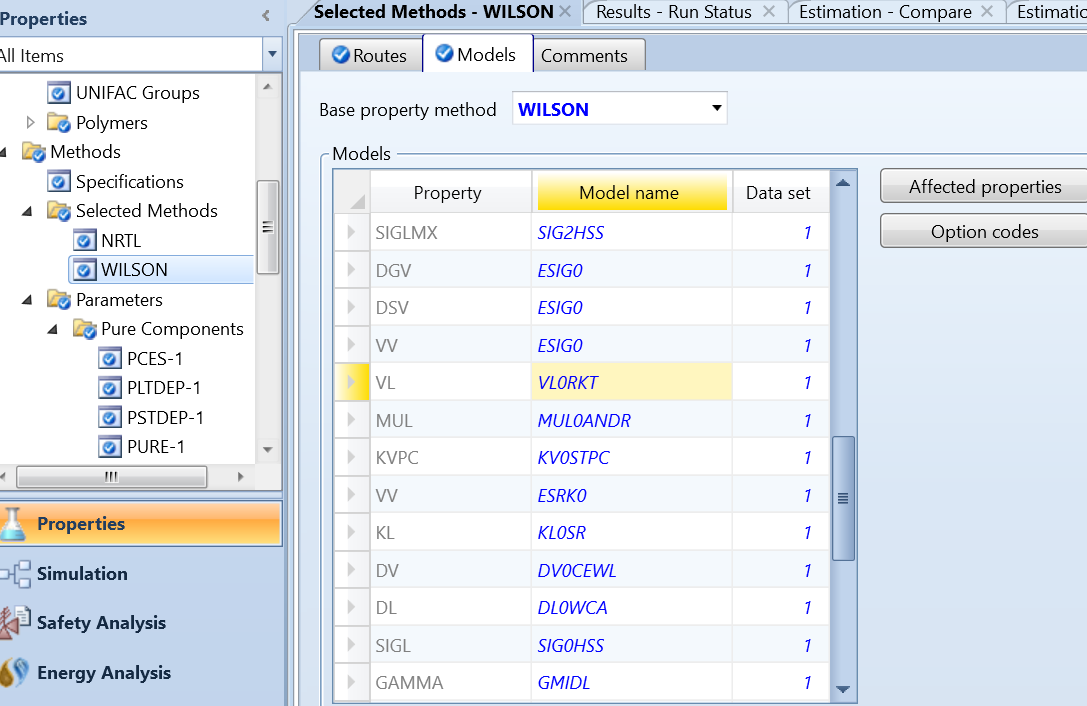The height and width of the screenshot is (706, 1087).
Task: Click the Models table scroll down arrow
Action: pos(843,689)
